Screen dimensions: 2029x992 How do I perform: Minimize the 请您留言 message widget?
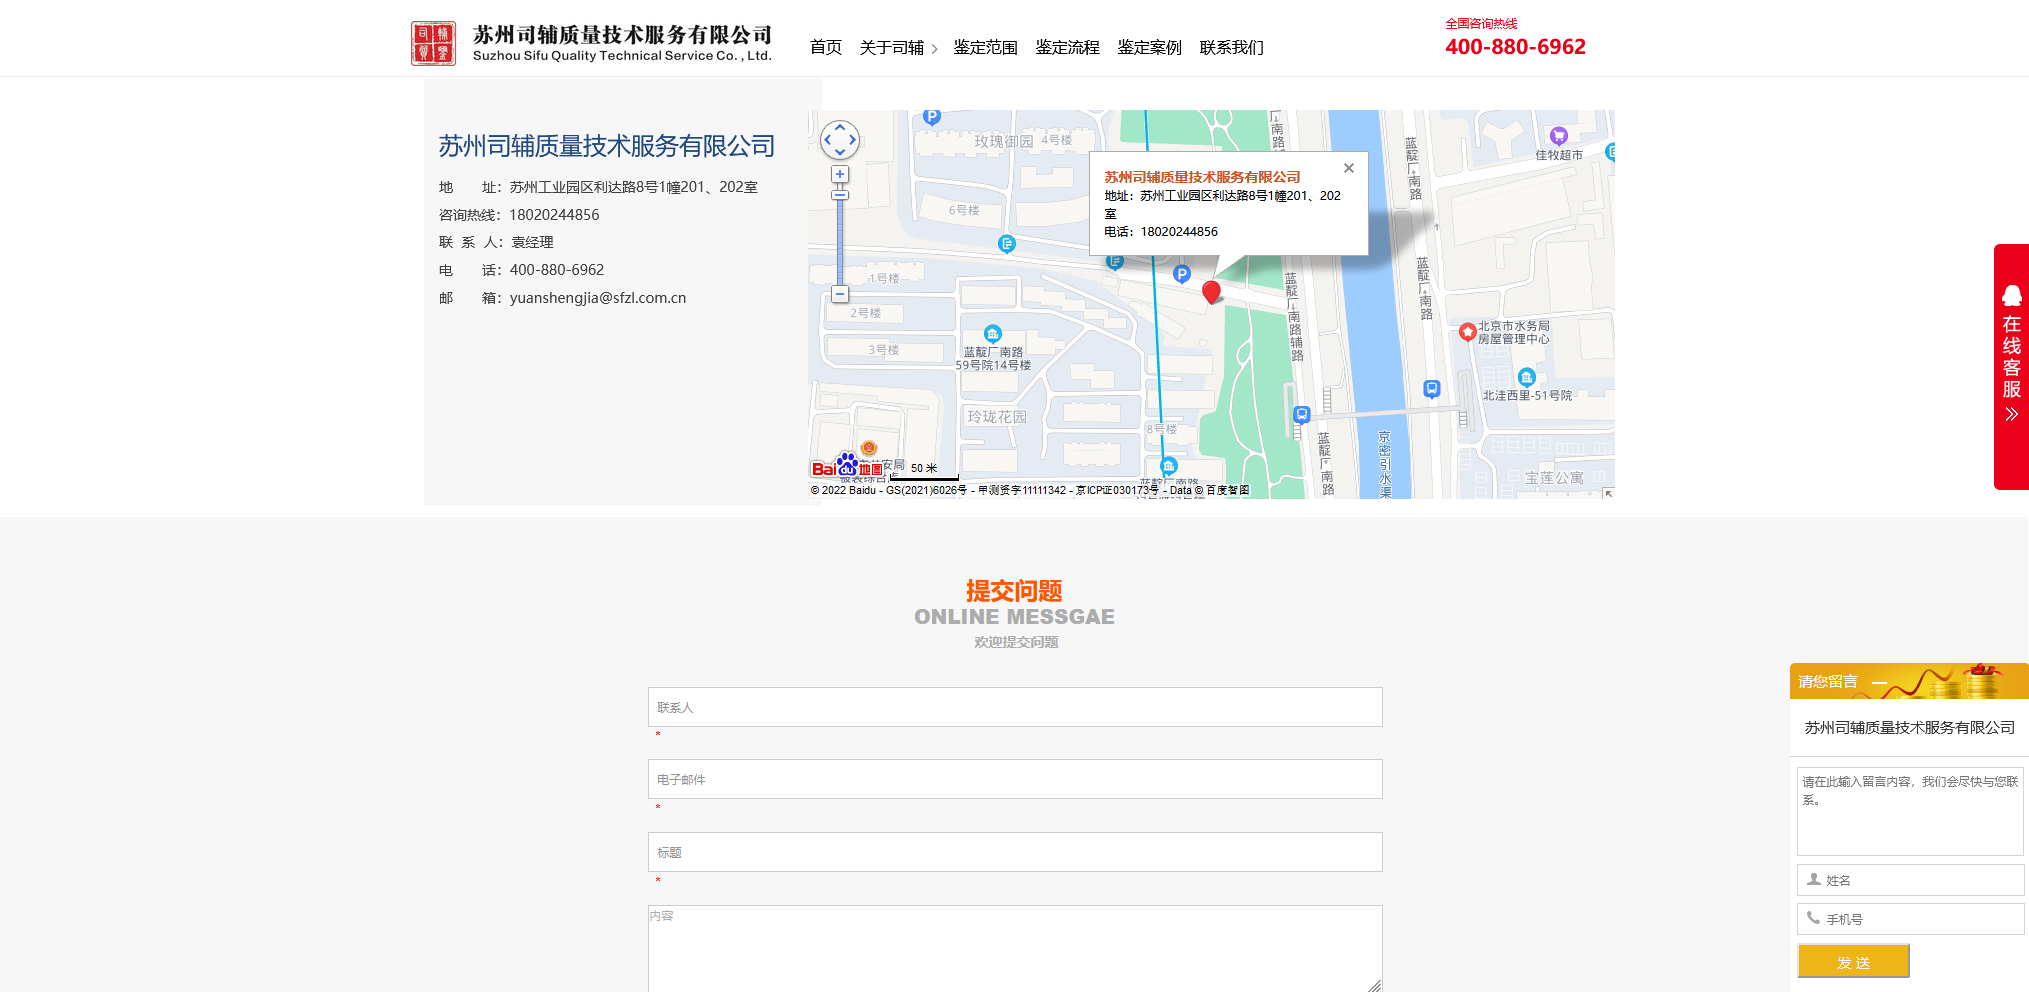point(1879,682)
